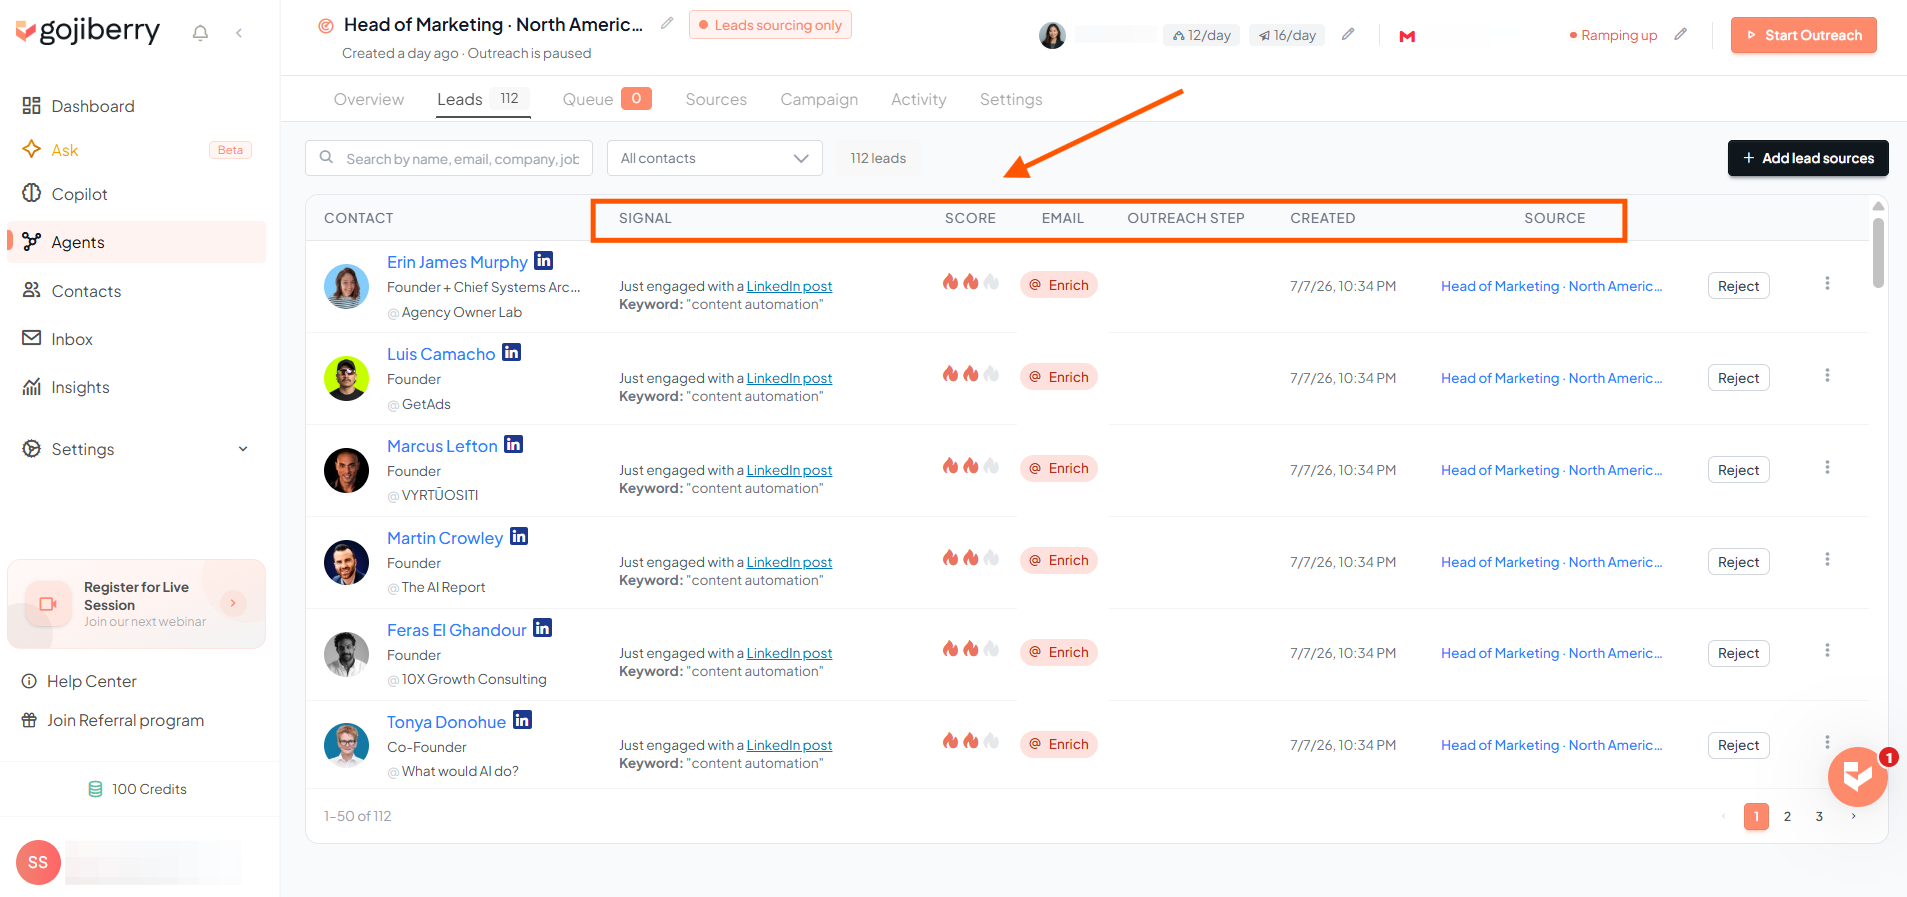Click the SS user avatar
The width and height of the screenshot is (1907, 897).
tap(38, 862)
